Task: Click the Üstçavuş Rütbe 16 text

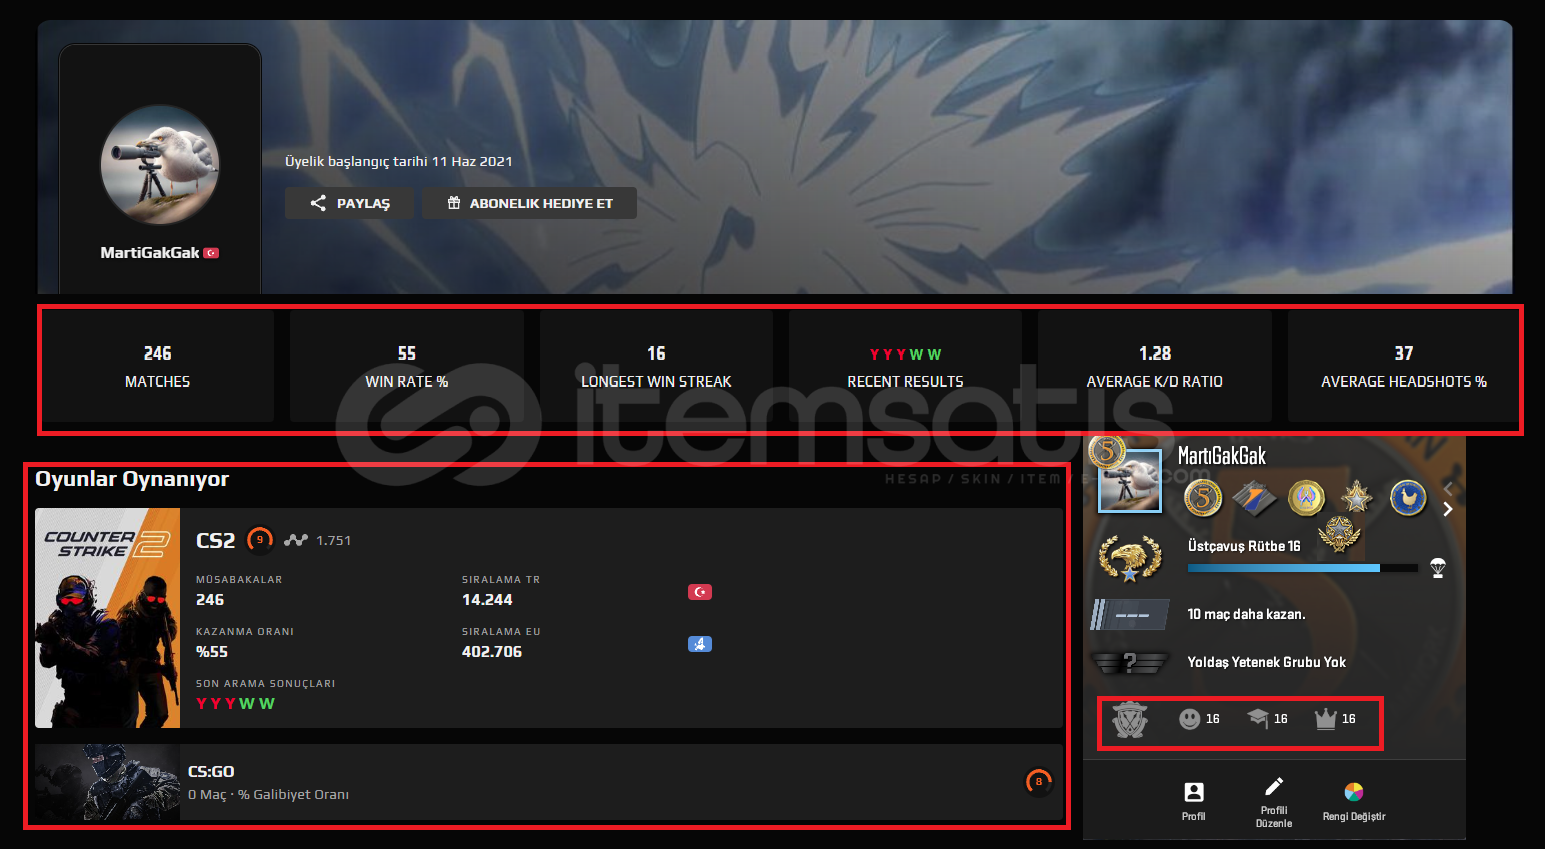Action: (x=1244, y=546)
